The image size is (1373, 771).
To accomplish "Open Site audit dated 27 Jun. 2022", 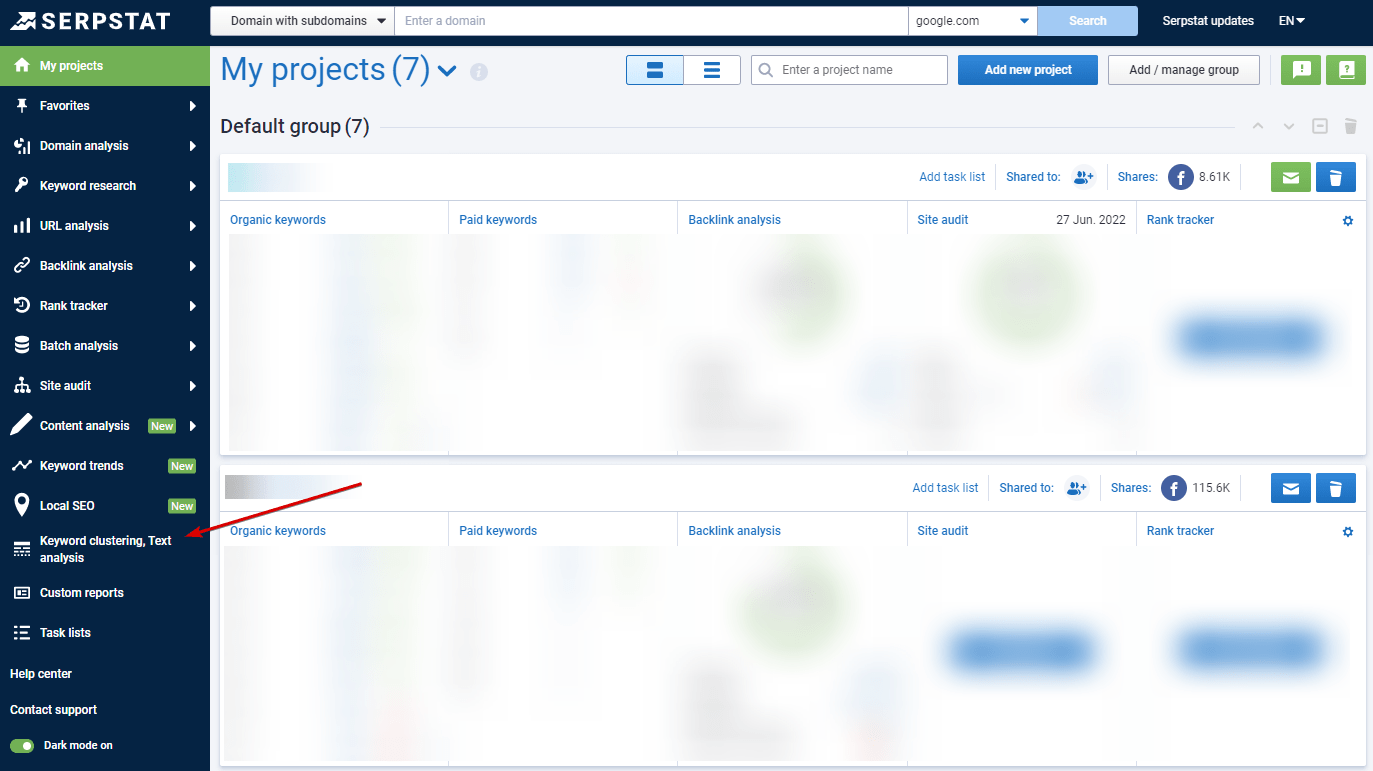I will pyautogui.click(x=943, y=220).
